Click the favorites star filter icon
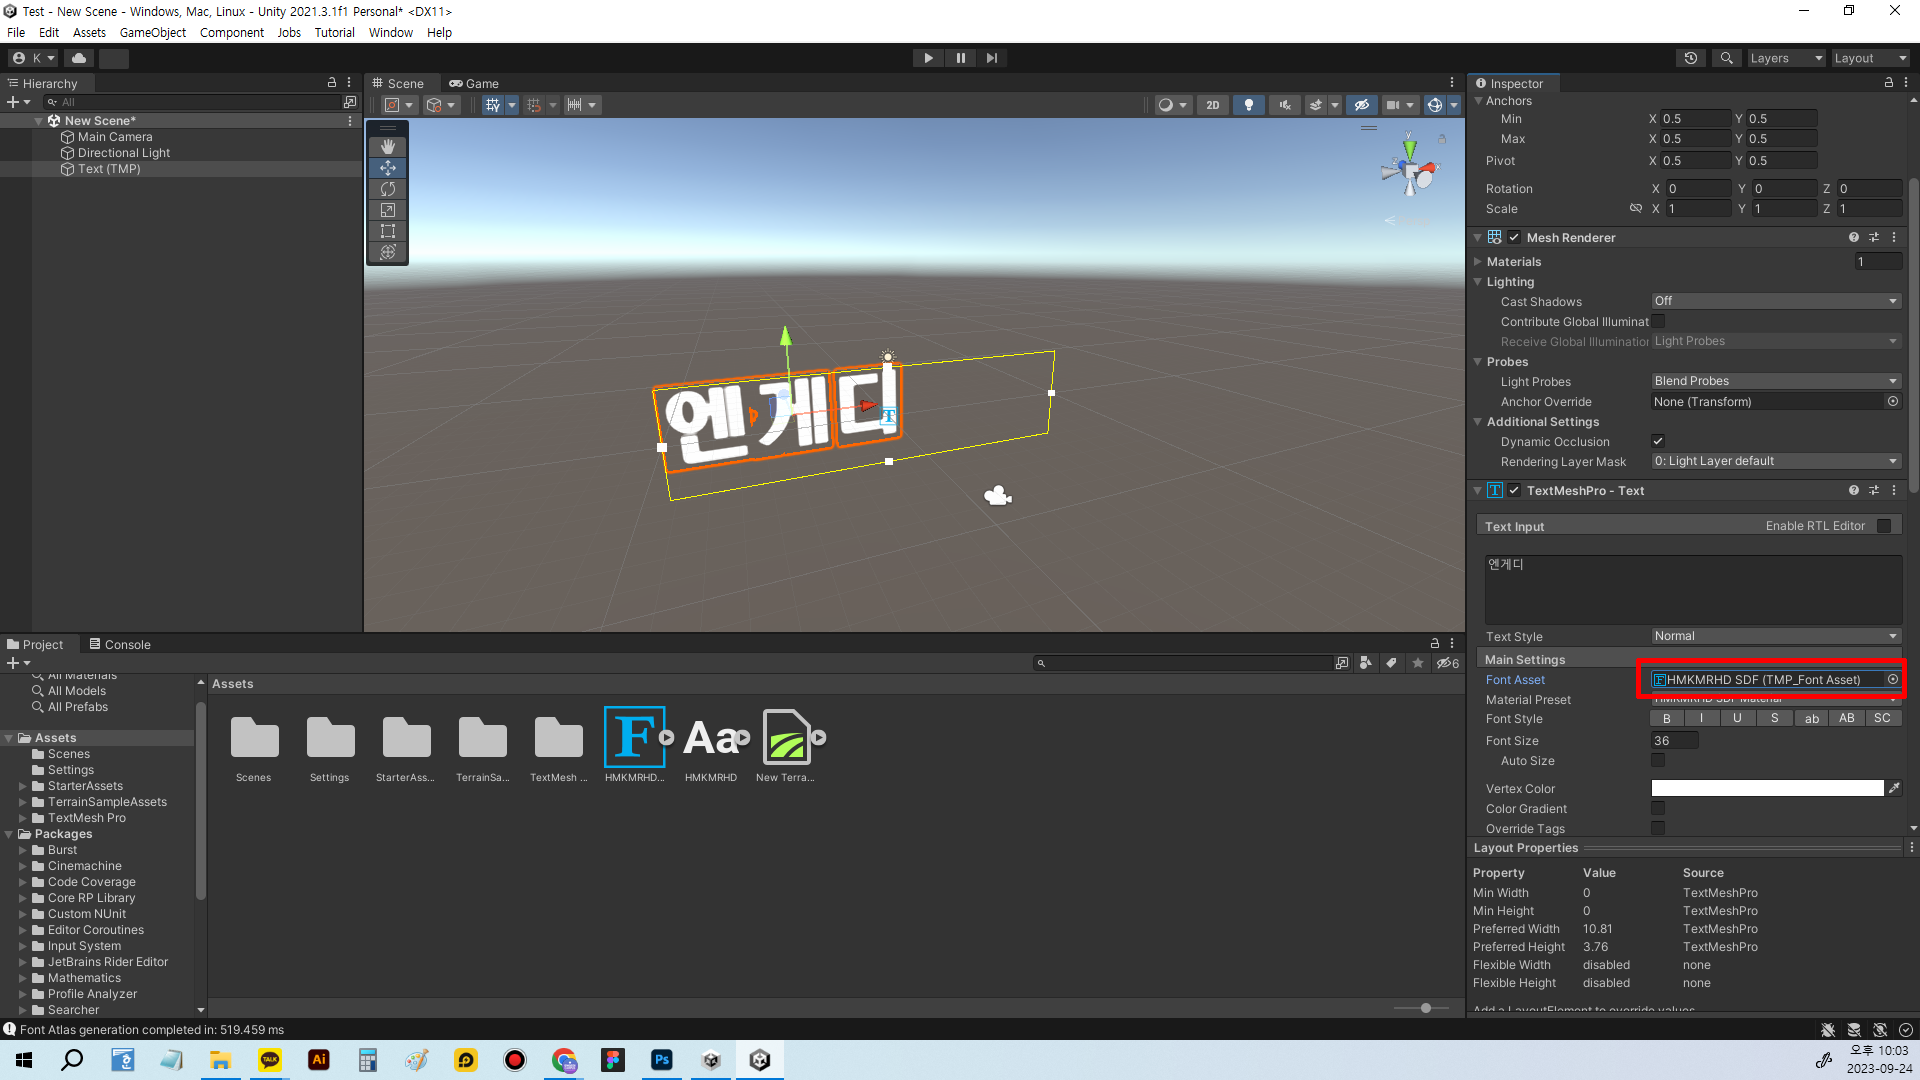 1417,663
